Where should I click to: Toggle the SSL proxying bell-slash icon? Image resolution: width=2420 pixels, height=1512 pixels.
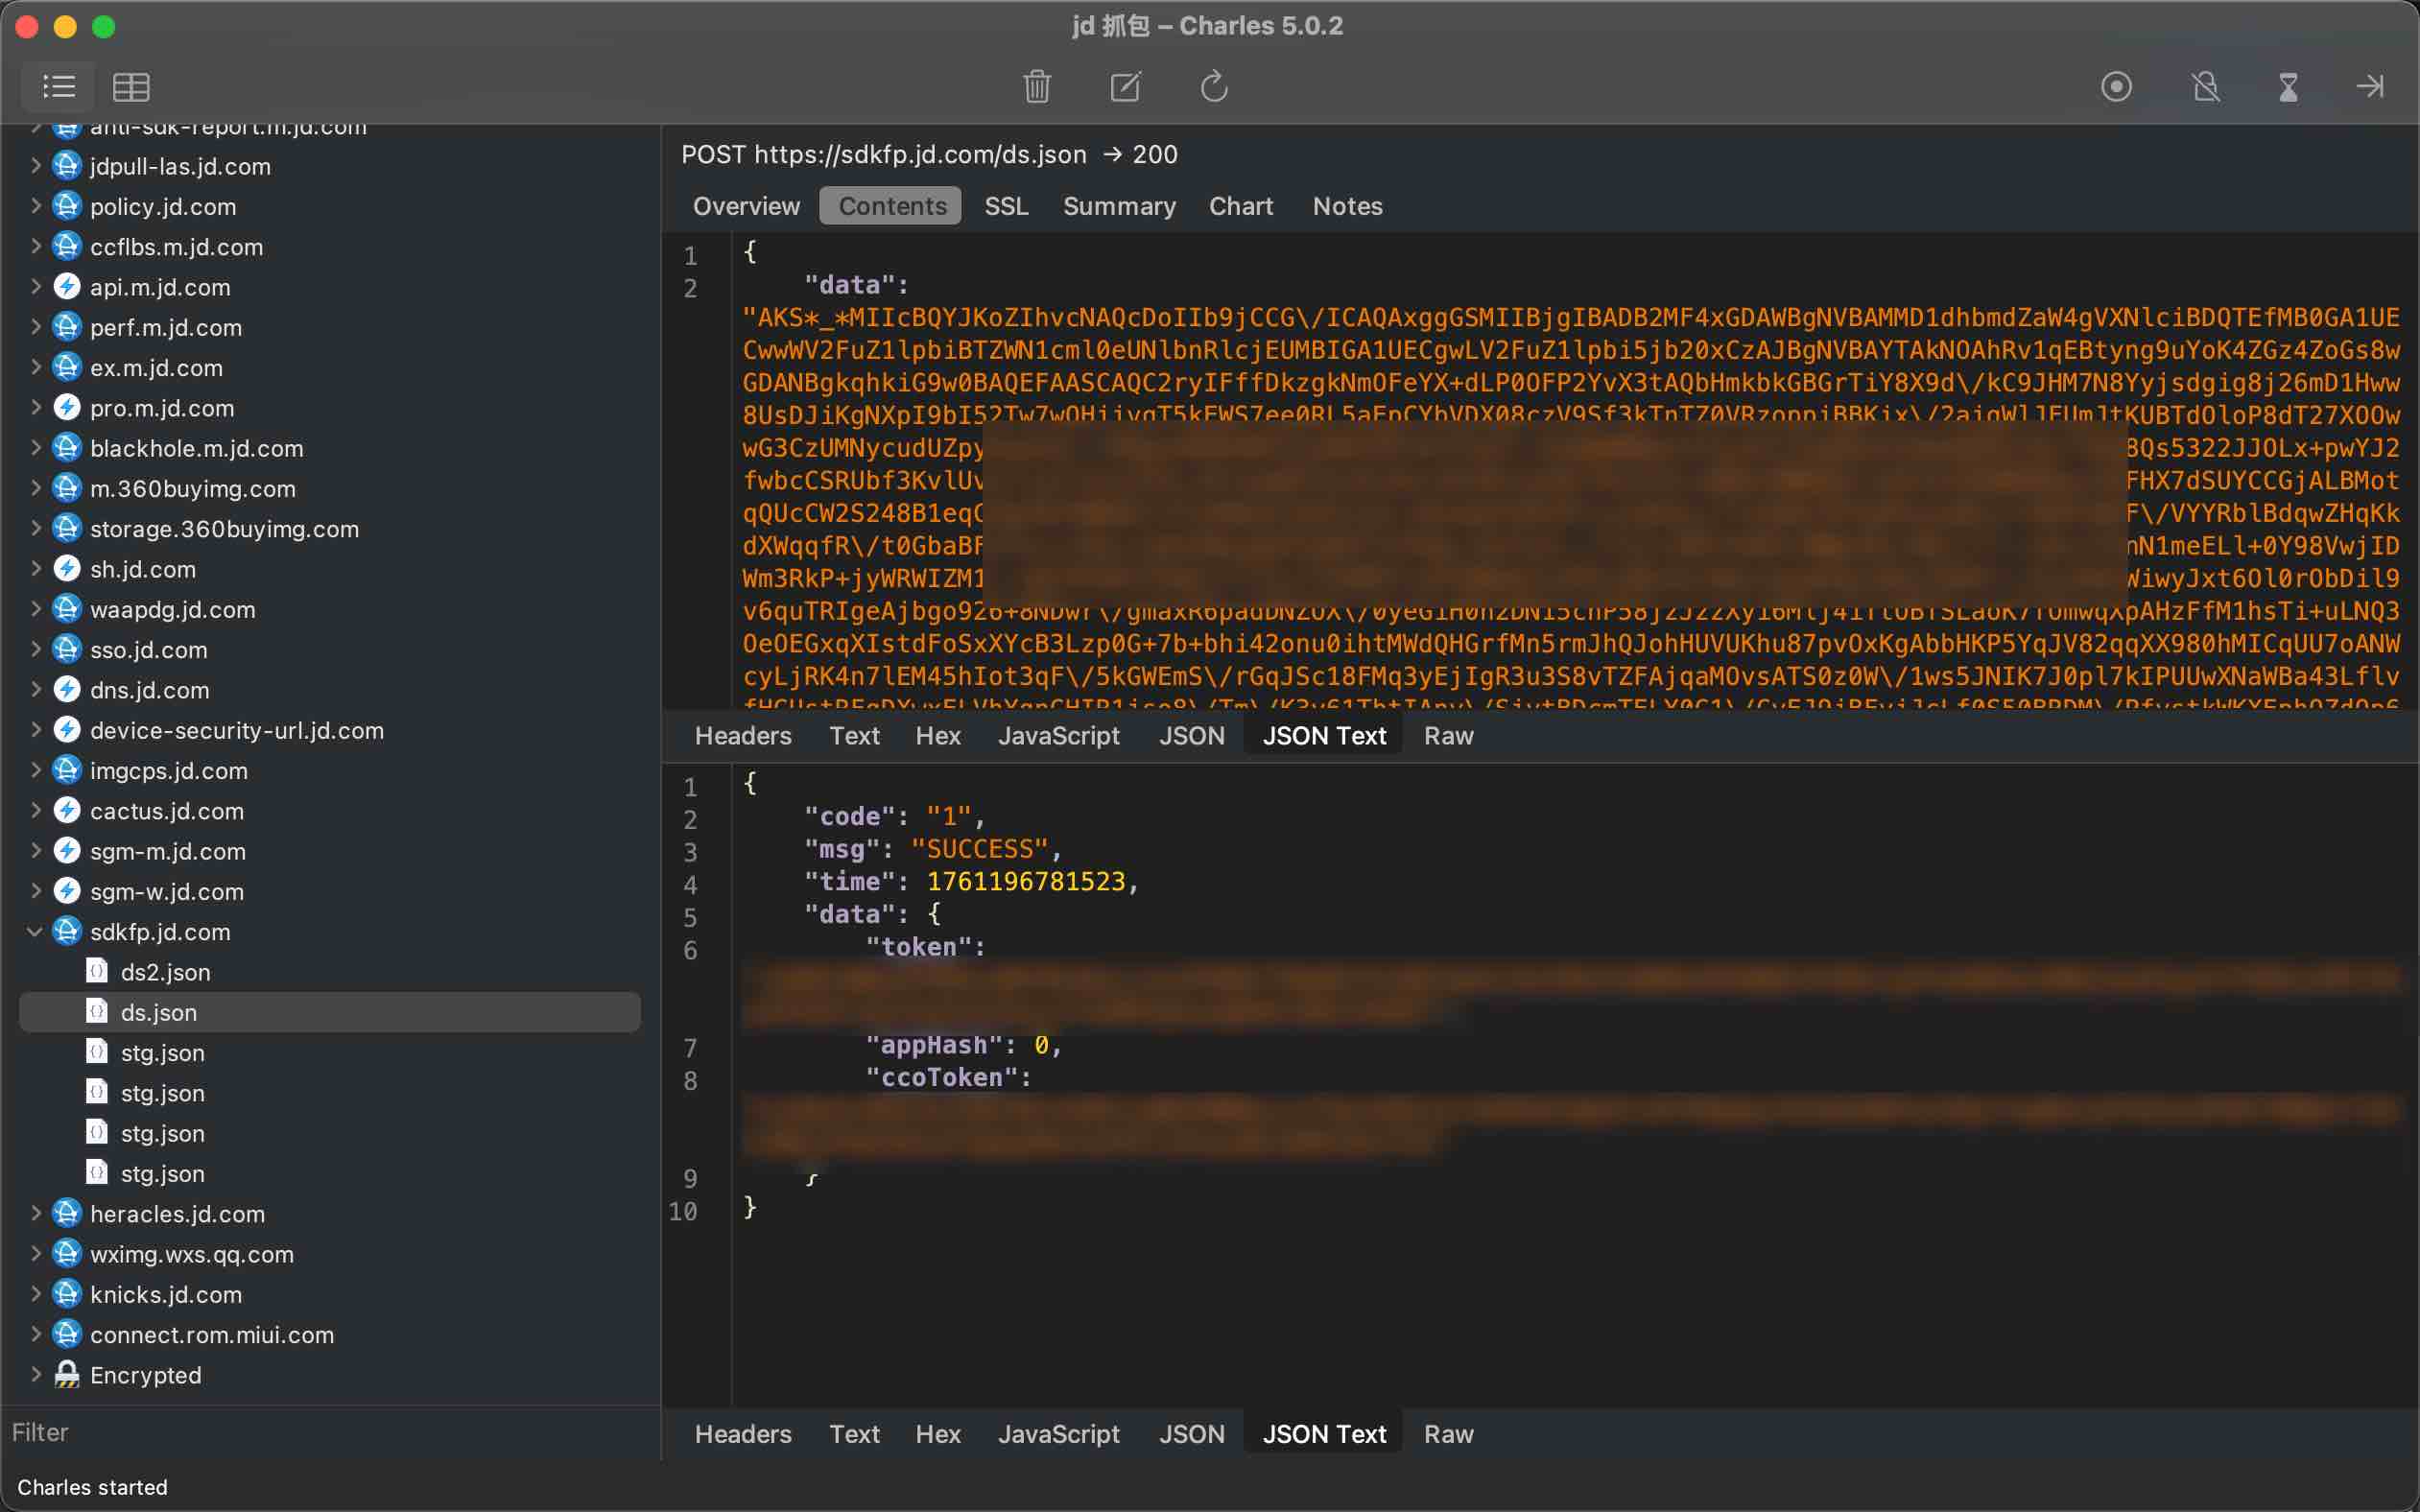(x=2206, y=87)
